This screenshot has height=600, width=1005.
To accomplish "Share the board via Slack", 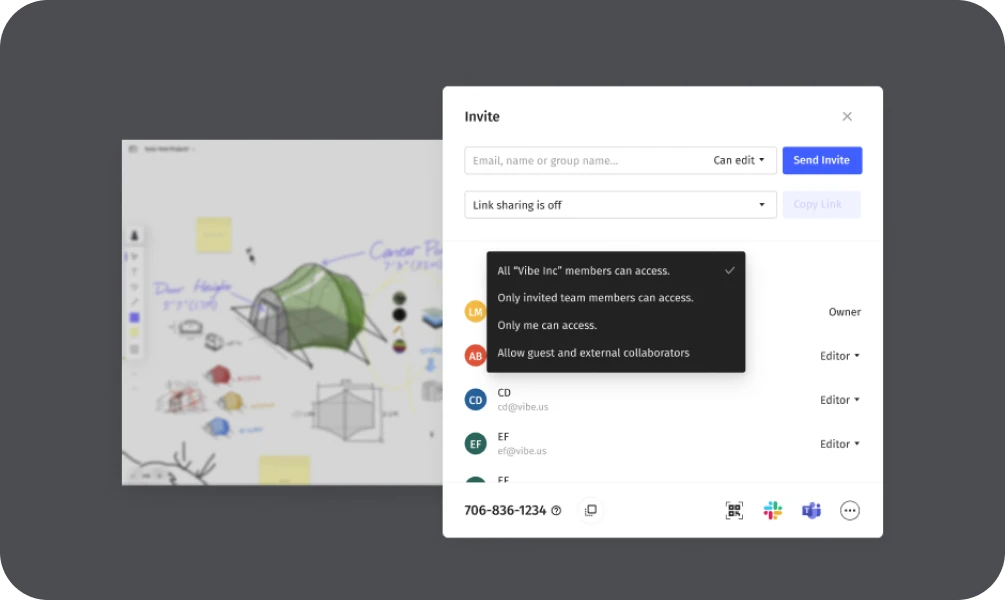I will [773, 511].
